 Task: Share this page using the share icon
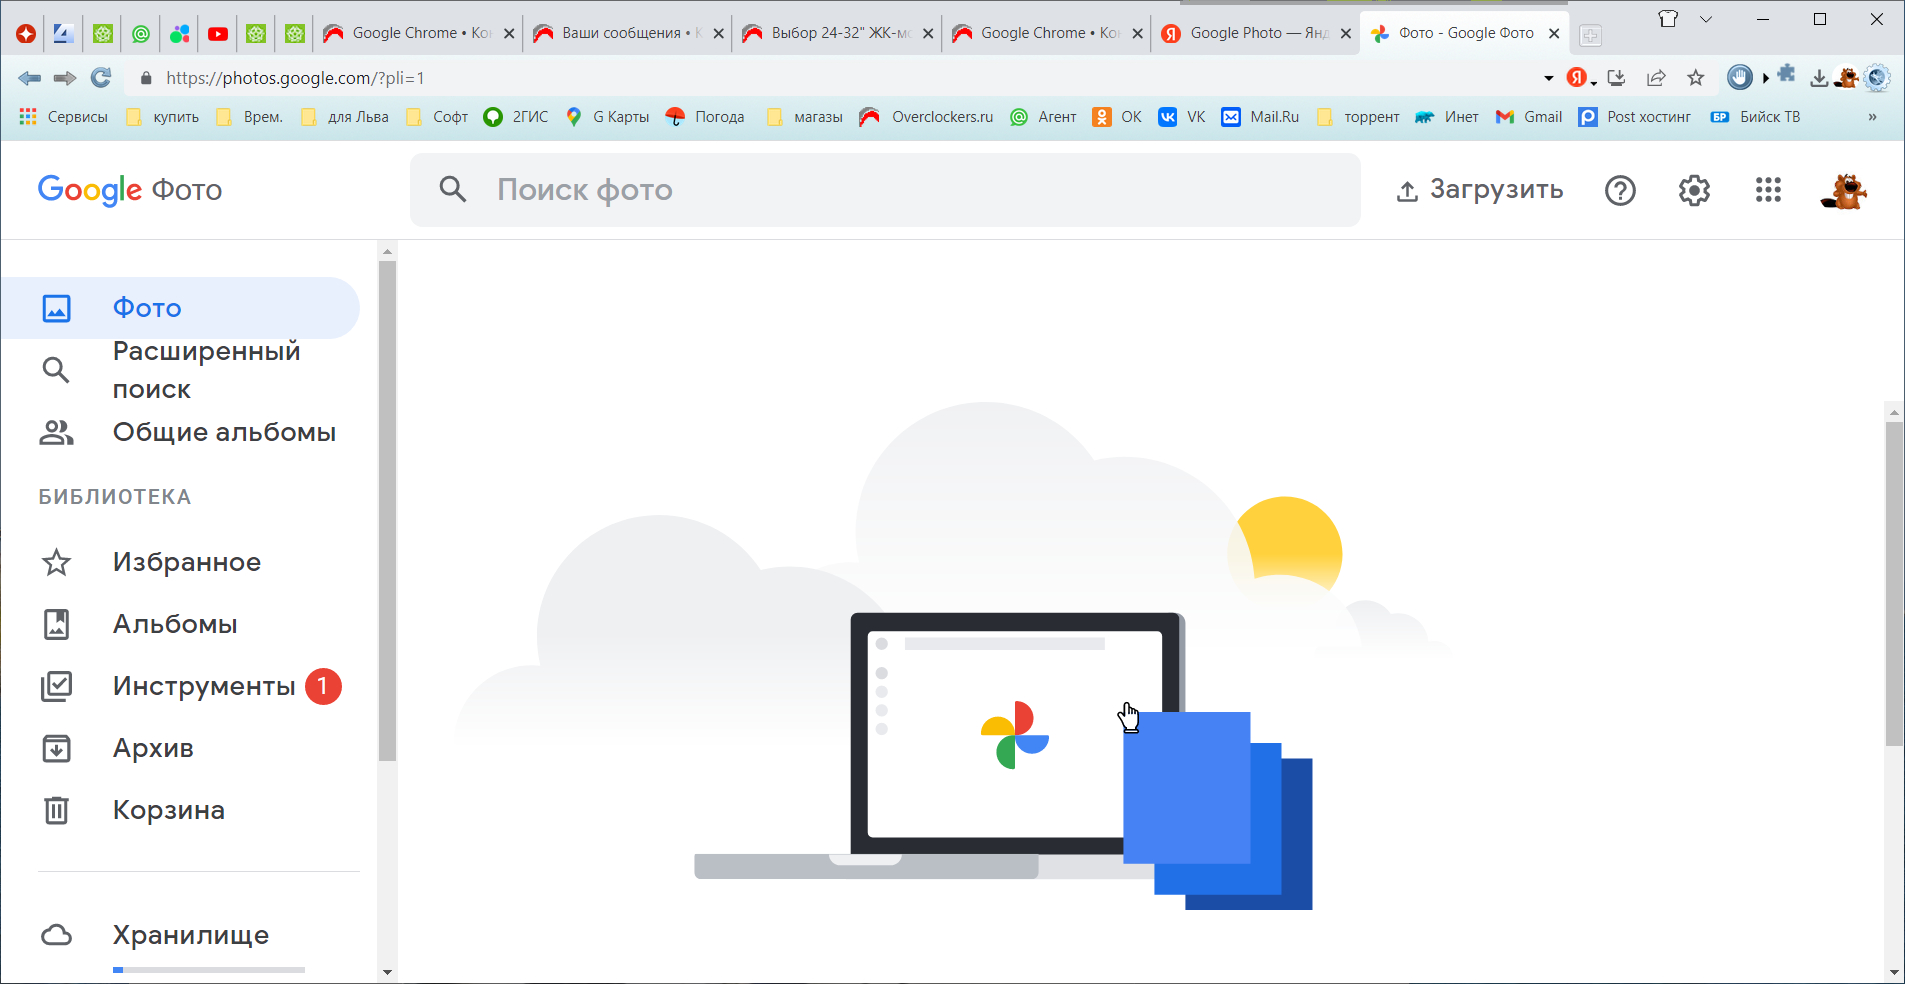[x=1656, y=78]
